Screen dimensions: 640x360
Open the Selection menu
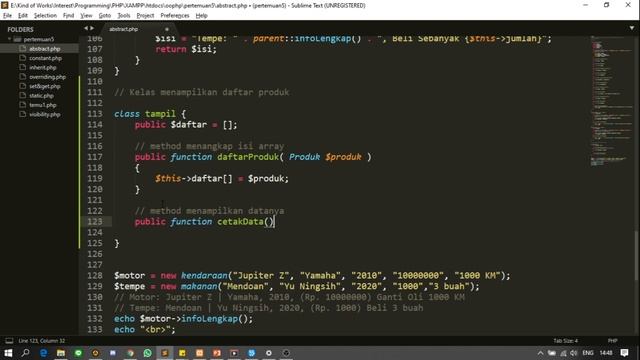click(x=45, y=16)
